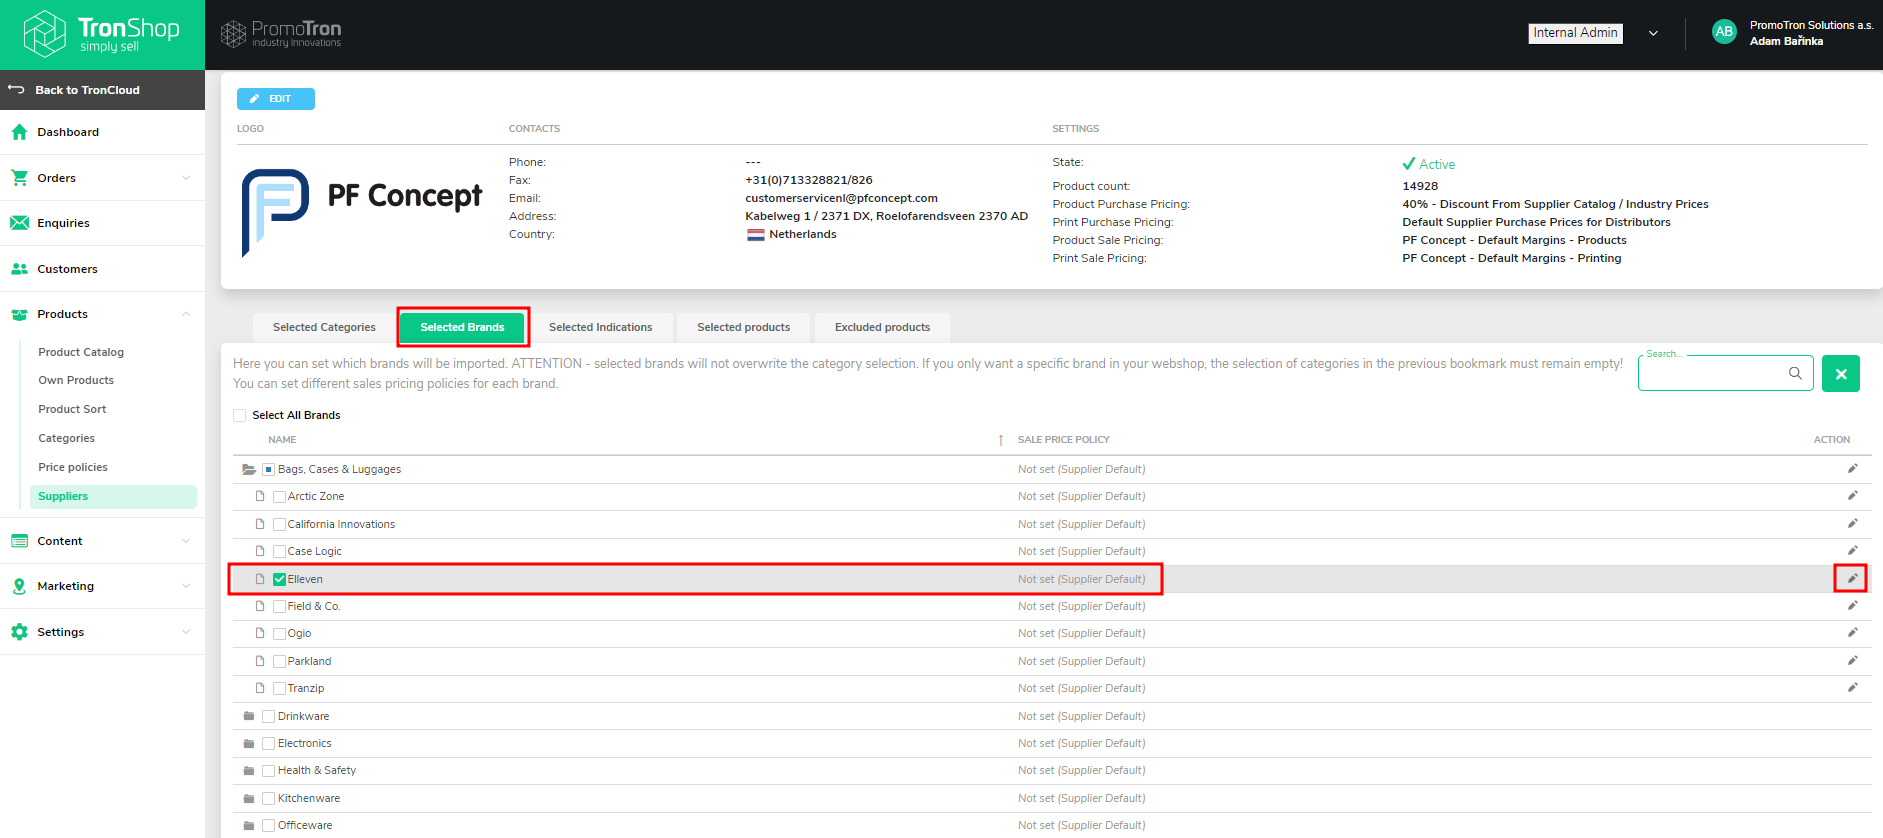
Task: Edit price policy for Parkland
Action: [x=1852, y=661]
